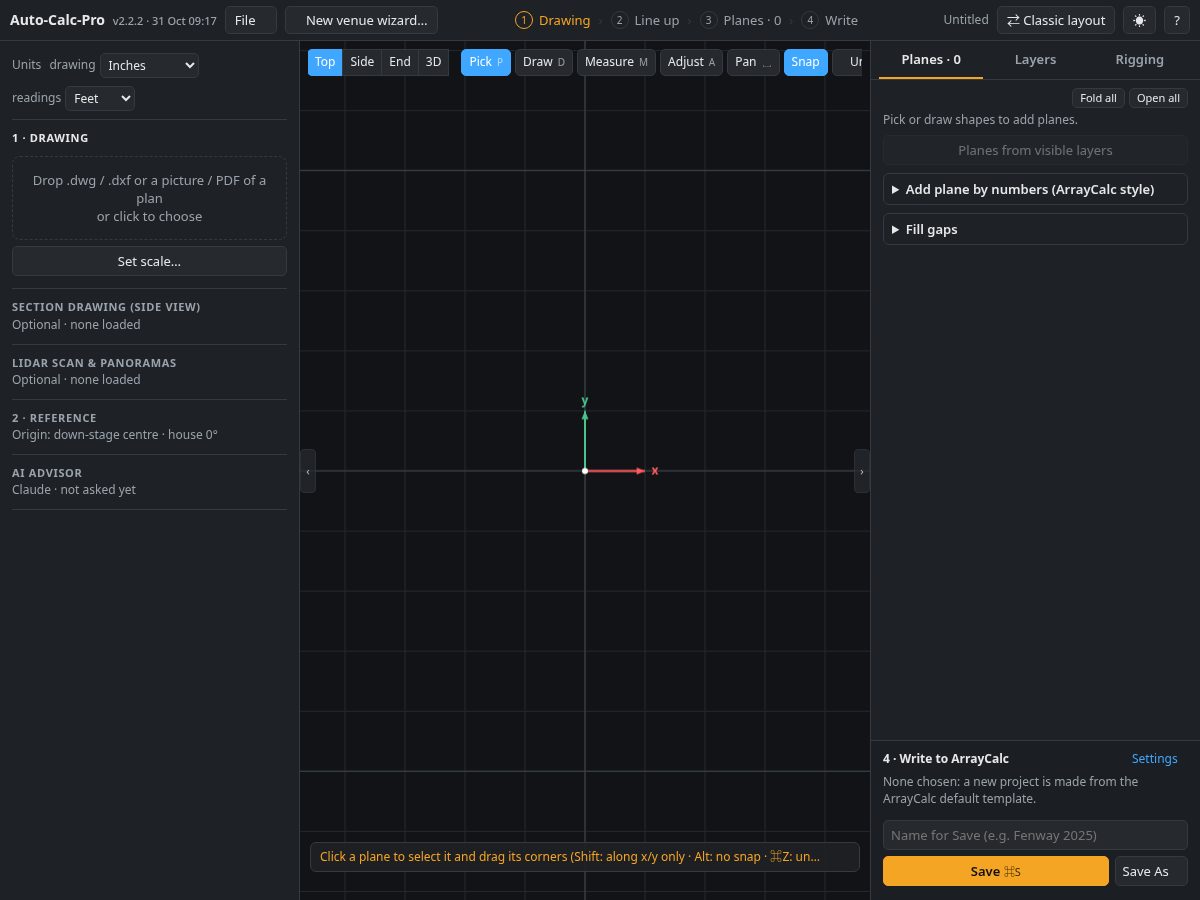
Task: Open Reference origin section
Action: click(149, 426)
